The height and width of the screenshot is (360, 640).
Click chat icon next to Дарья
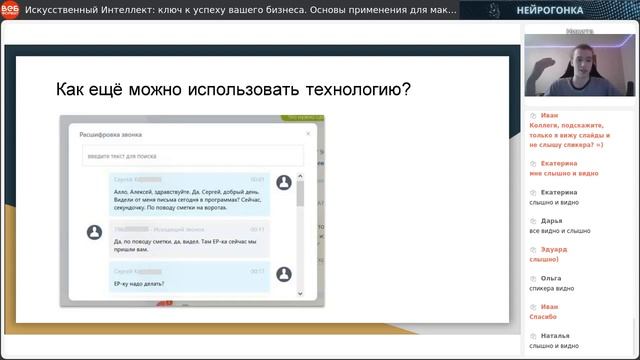533,221
